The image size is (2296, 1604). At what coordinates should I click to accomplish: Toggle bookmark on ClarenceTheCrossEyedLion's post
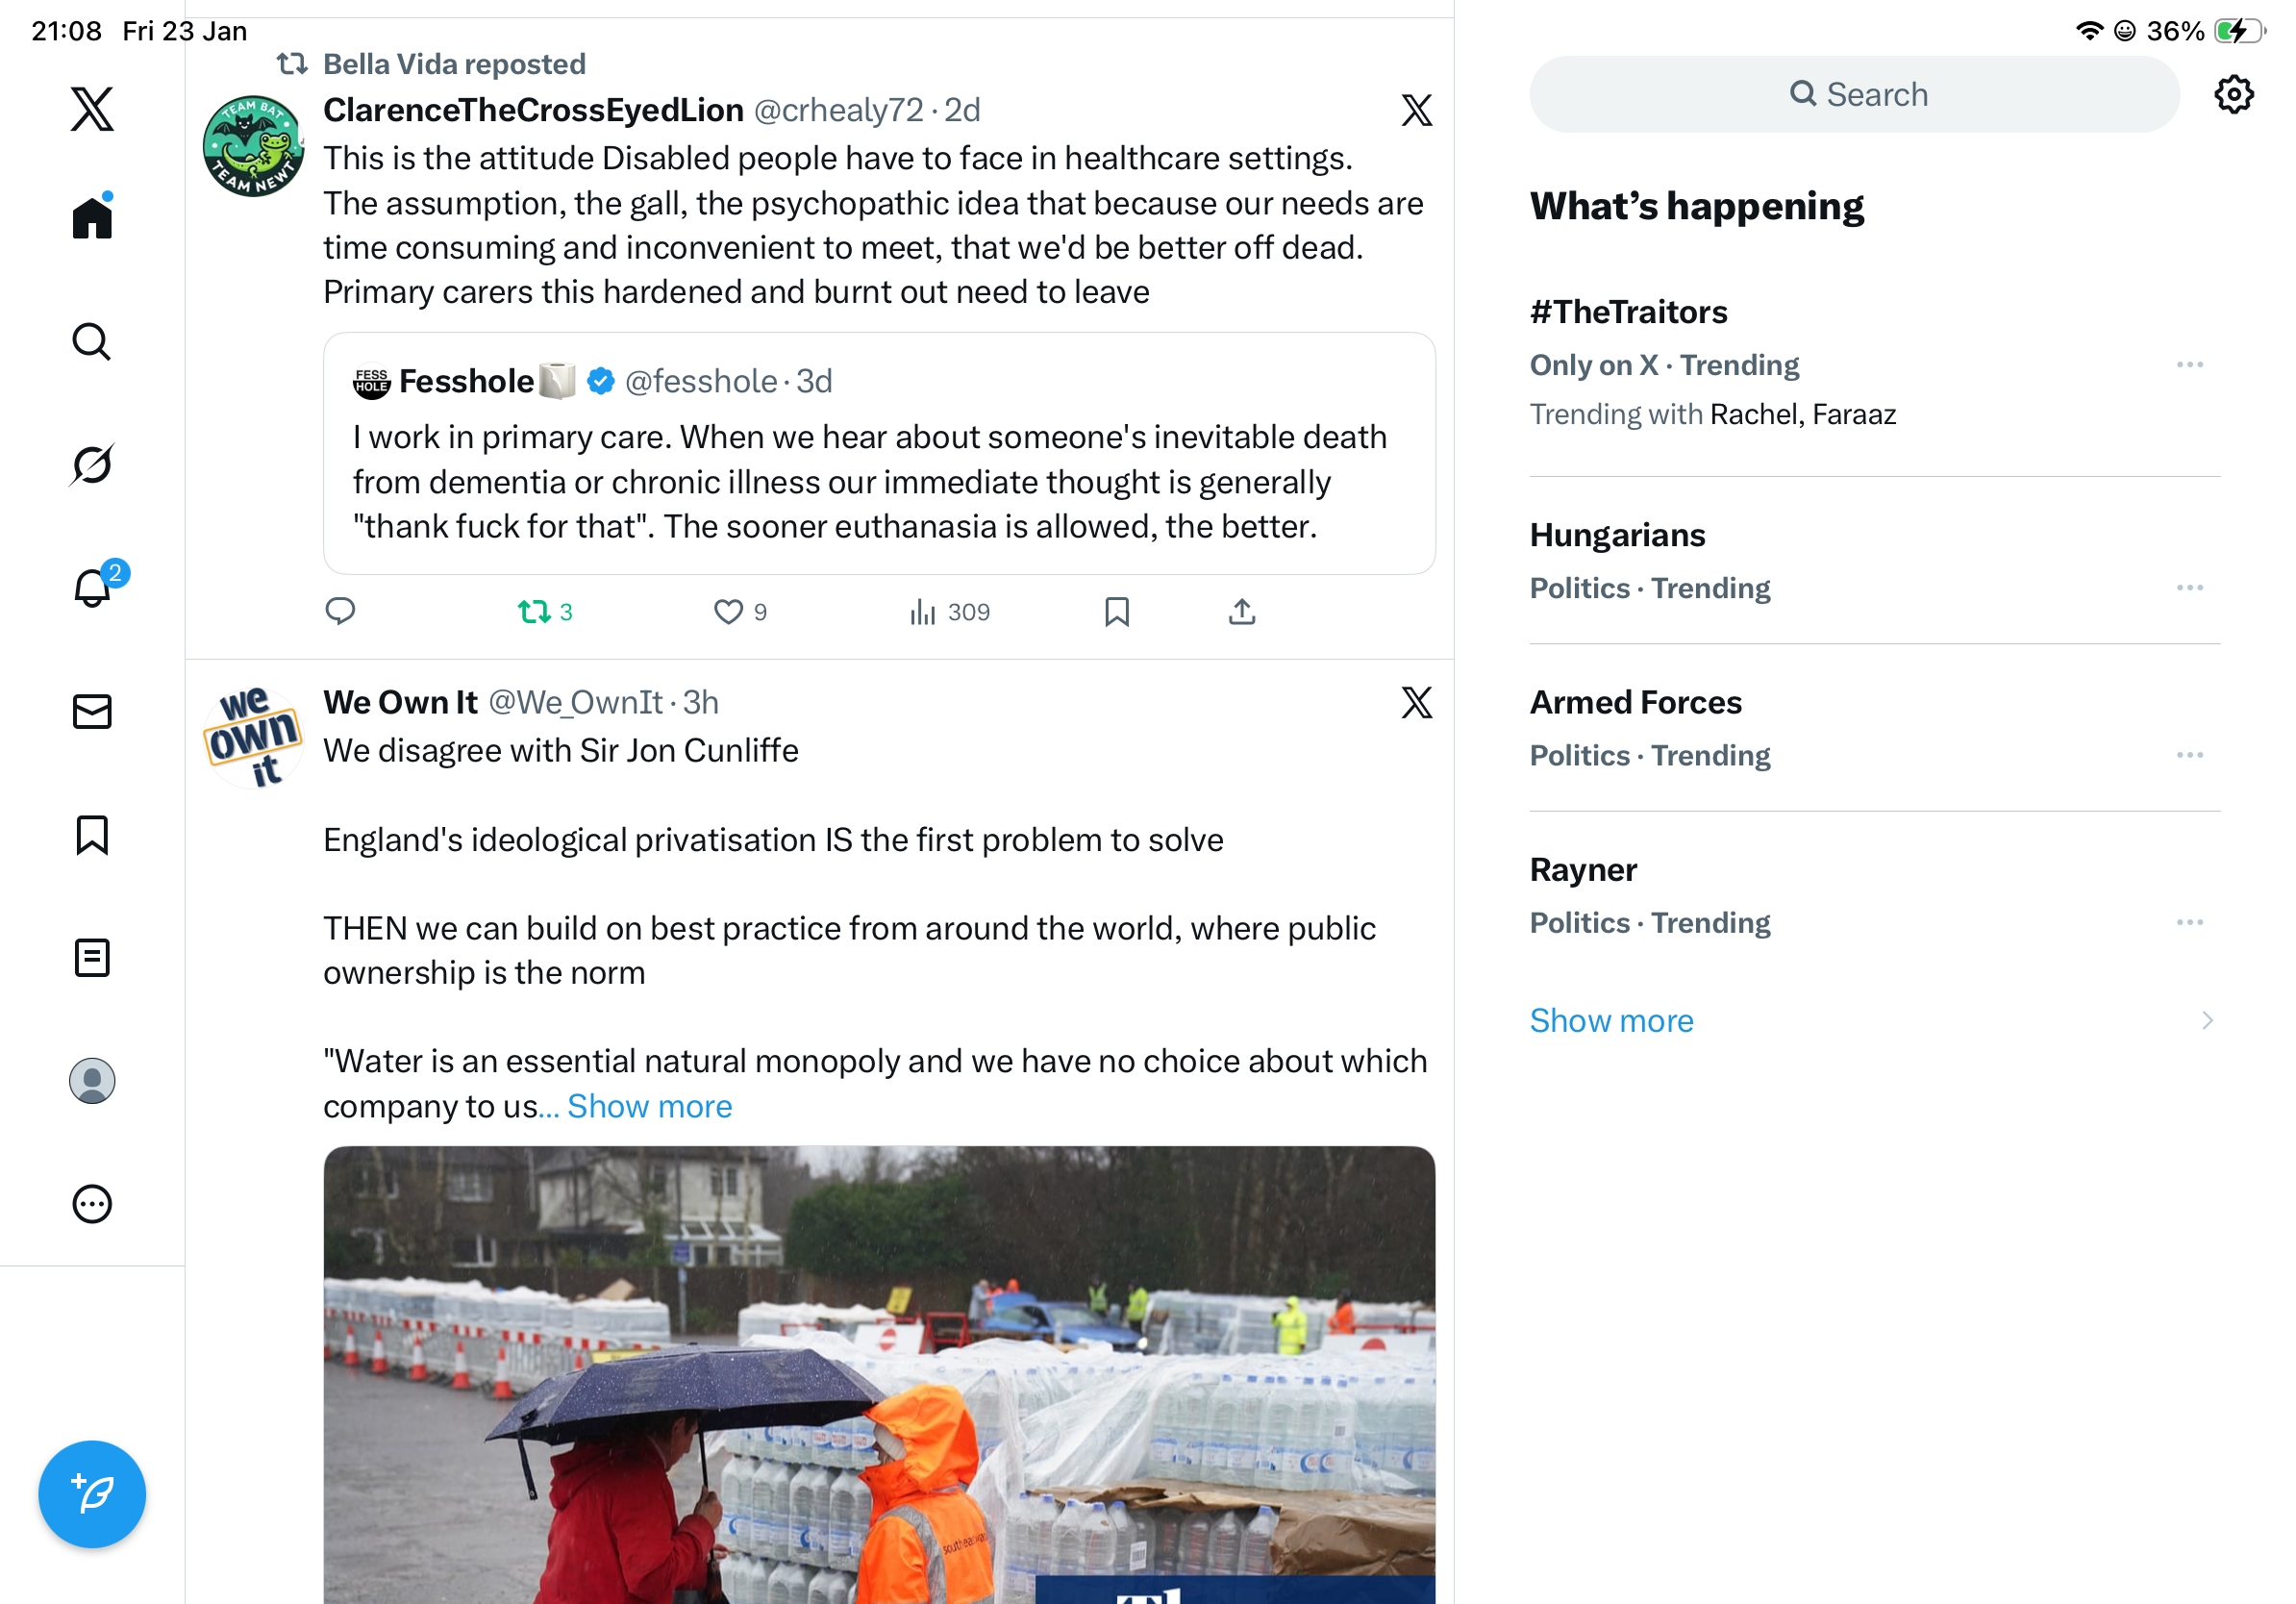(x=1117, y=612)
